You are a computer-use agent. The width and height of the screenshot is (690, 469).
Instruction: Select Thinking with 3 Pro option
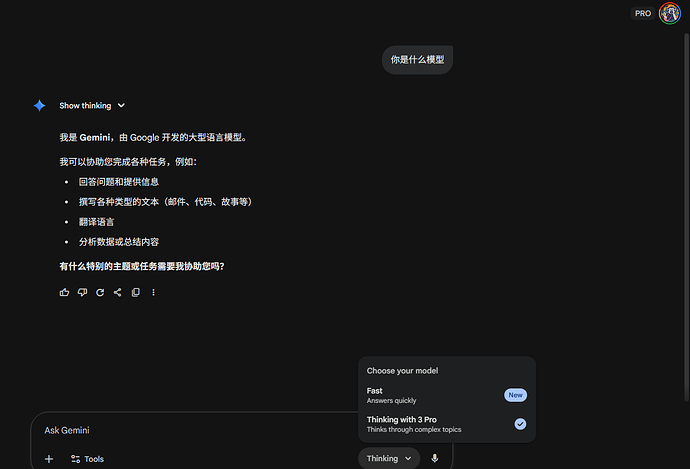pos(447,424)
